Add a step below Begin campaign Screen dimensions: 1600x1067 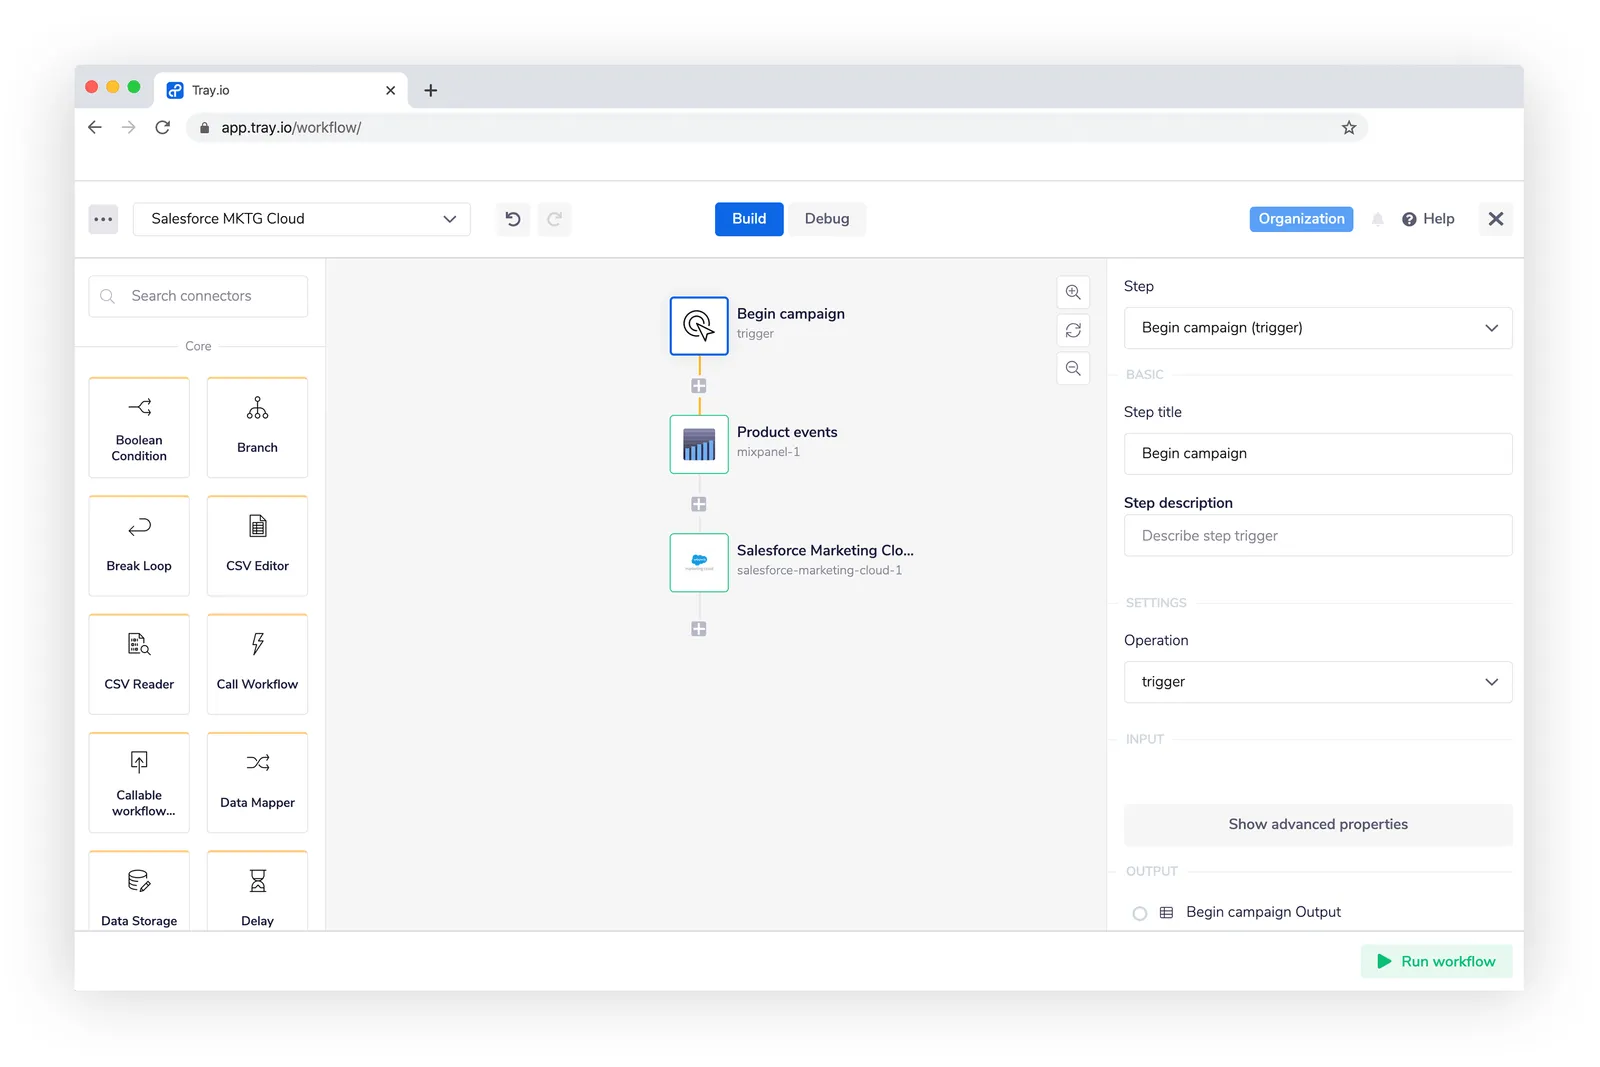click(699, 386)
